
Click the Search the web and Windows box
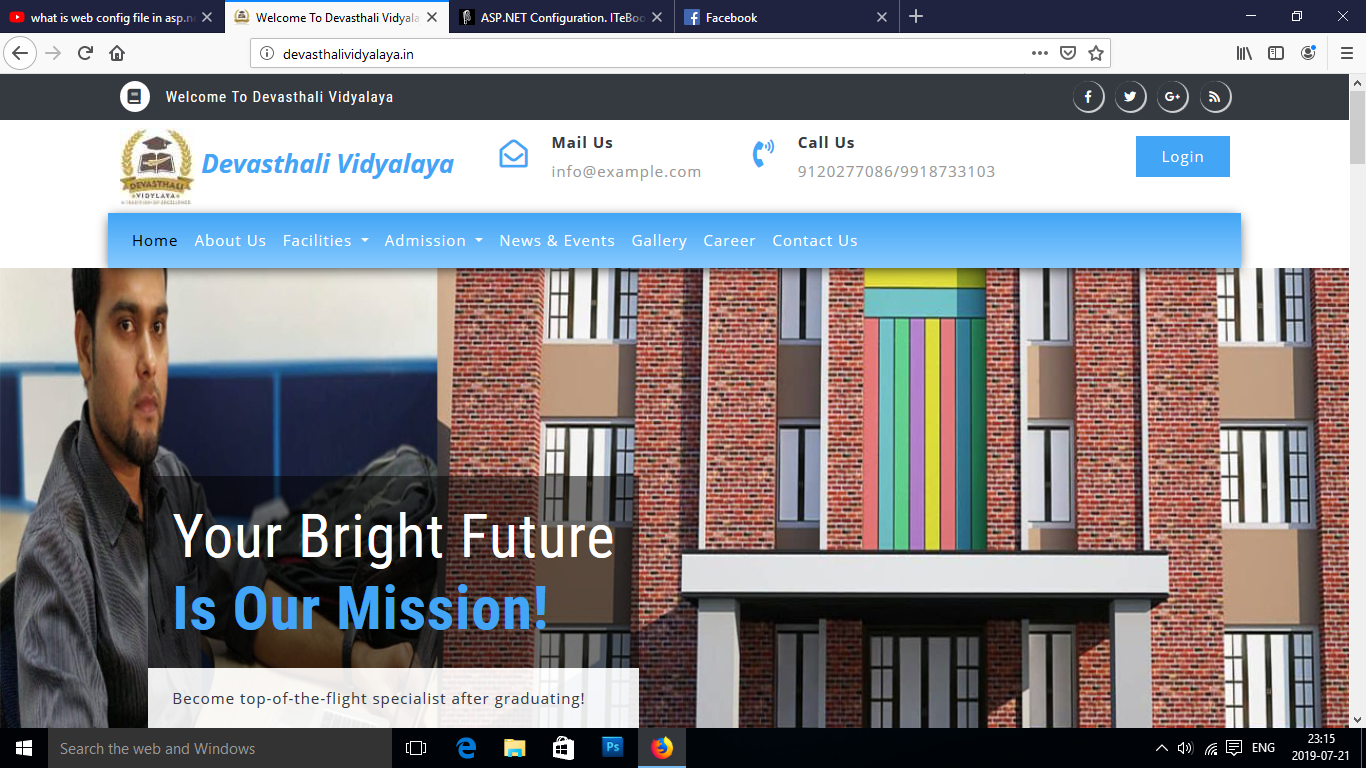(220, 748)
